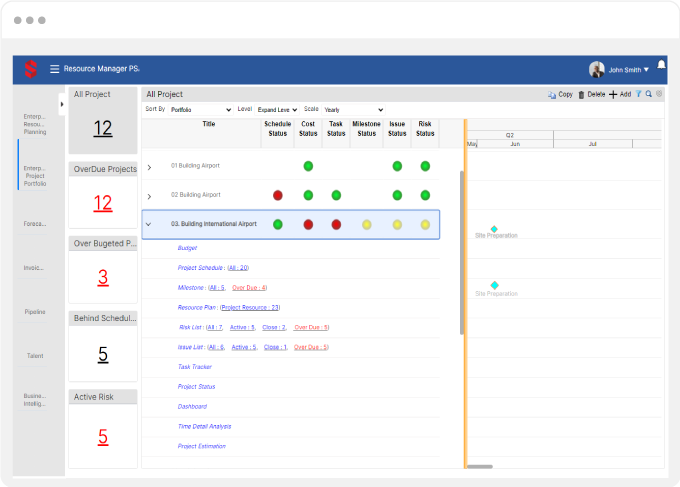Click issue status green dot for 01 Building Airport
680x487 pixels.
(x=397, y=166)
